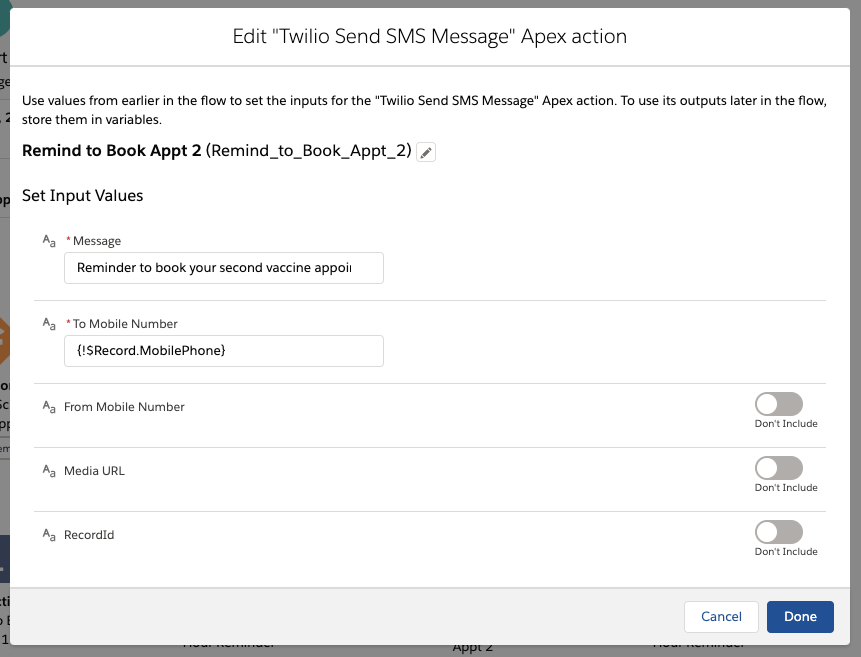Click the text type icon beside From Mobile Number
Image resolution: width=861 pixels, height=657 pixels.
click(x=49, y=407)
